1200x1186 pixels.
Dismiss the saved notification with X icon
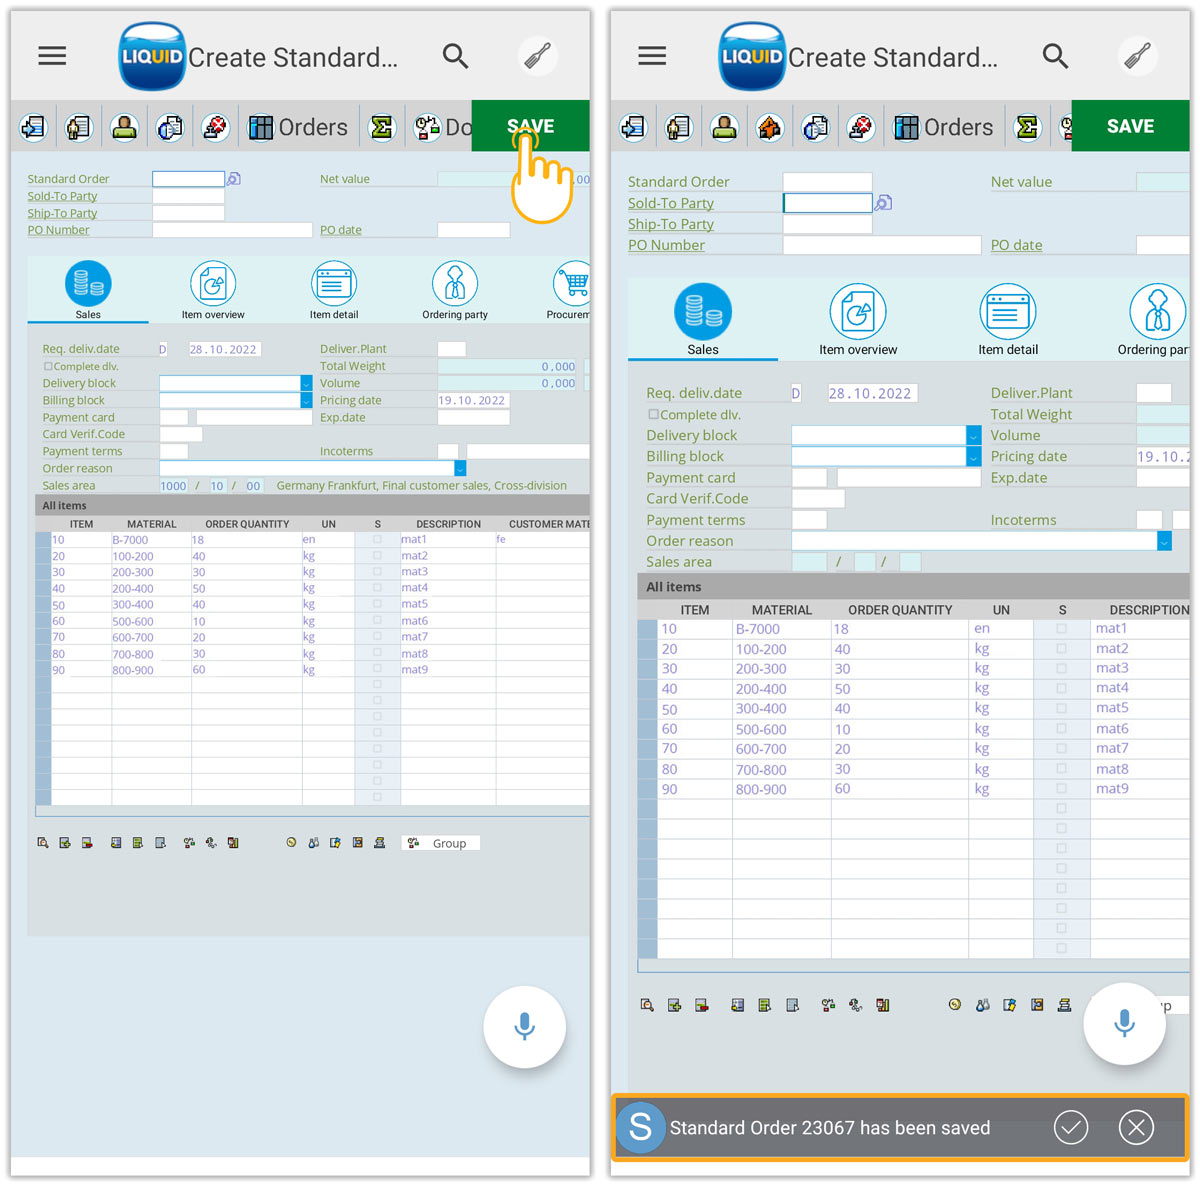tap(1136, 1128)
